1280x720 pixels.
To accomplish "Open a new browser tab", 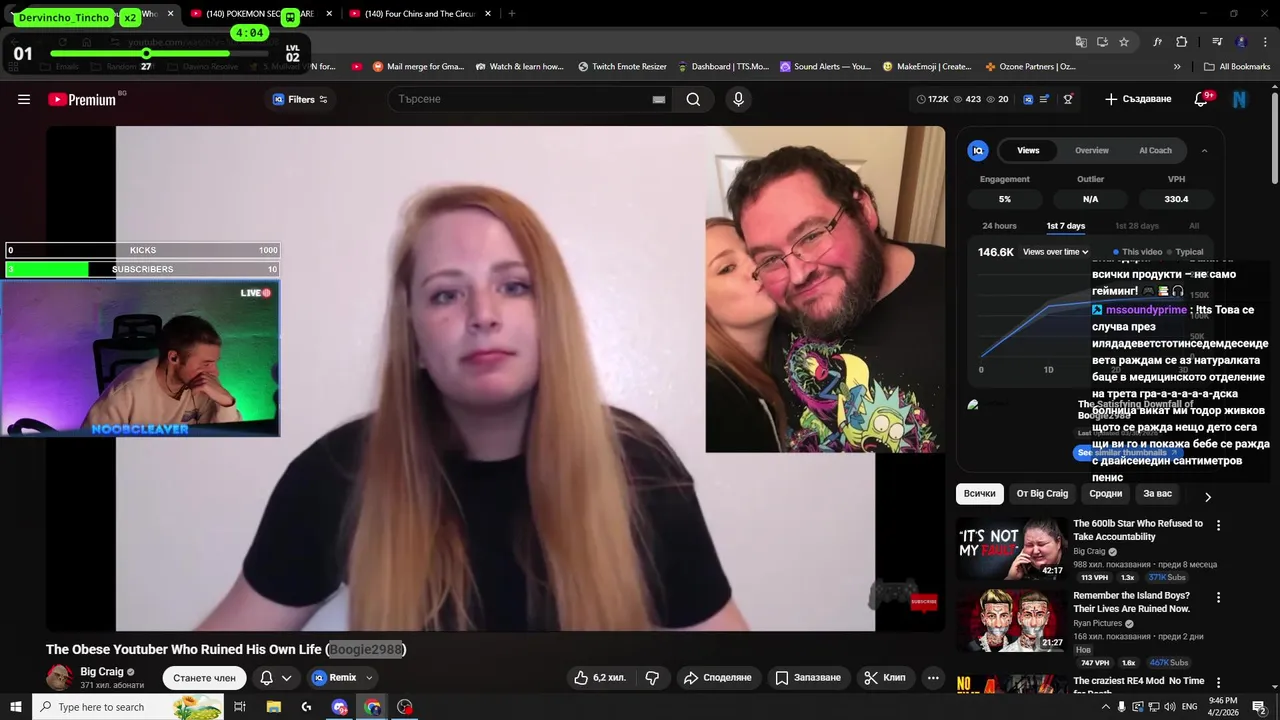I will (512, 14).
